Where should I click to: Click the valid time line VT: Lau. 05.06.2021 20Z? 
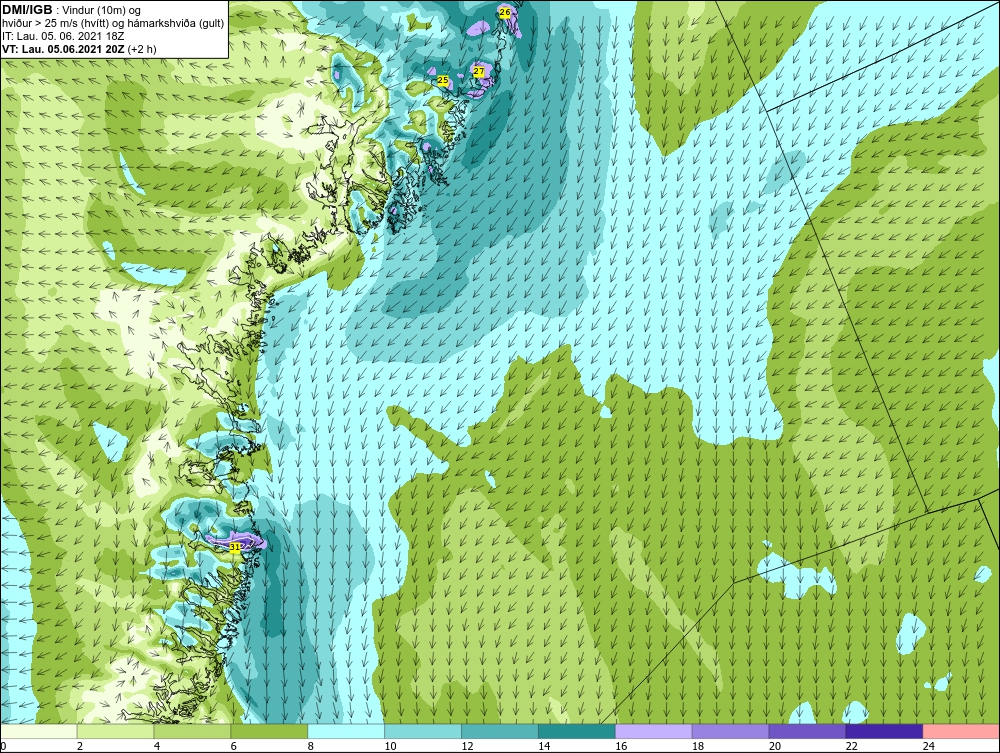point(79,49)
